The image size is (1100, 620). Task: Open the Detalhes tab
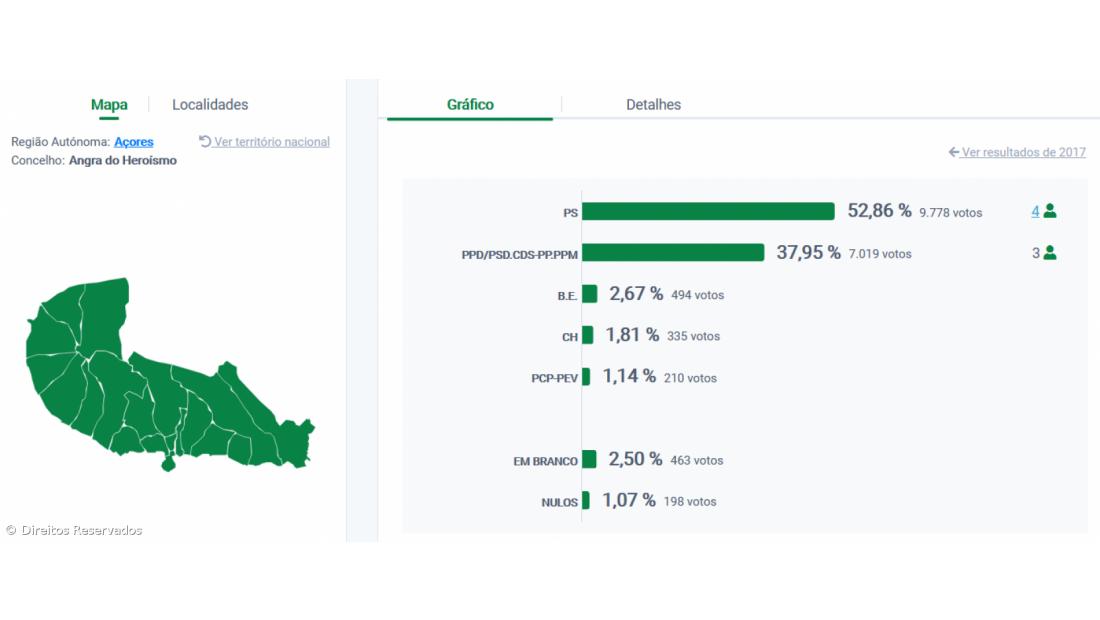click(x=653, y=105)
